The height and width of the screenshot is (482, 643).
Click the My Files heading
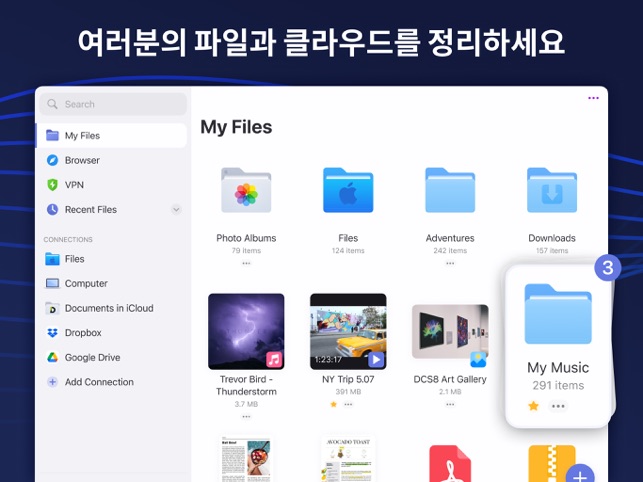pos(236,127)
